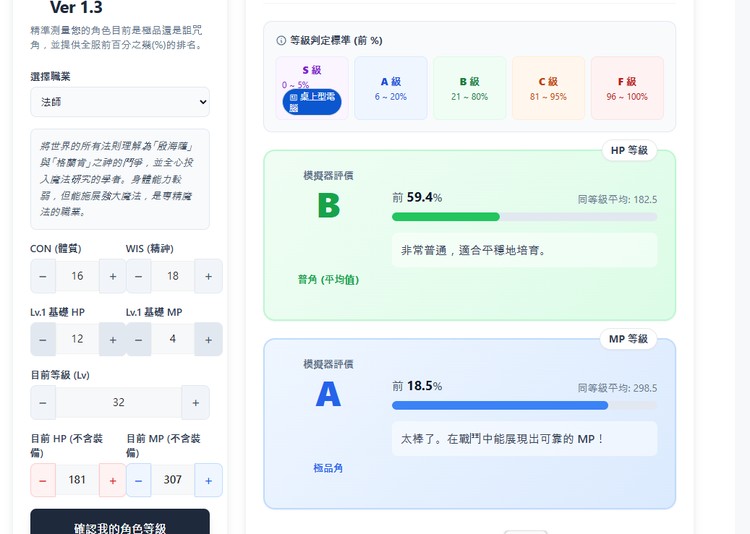Open the 選擇職業 dropdown showing 法師
This screenshot has width=750, height=534.
(120, 102)
